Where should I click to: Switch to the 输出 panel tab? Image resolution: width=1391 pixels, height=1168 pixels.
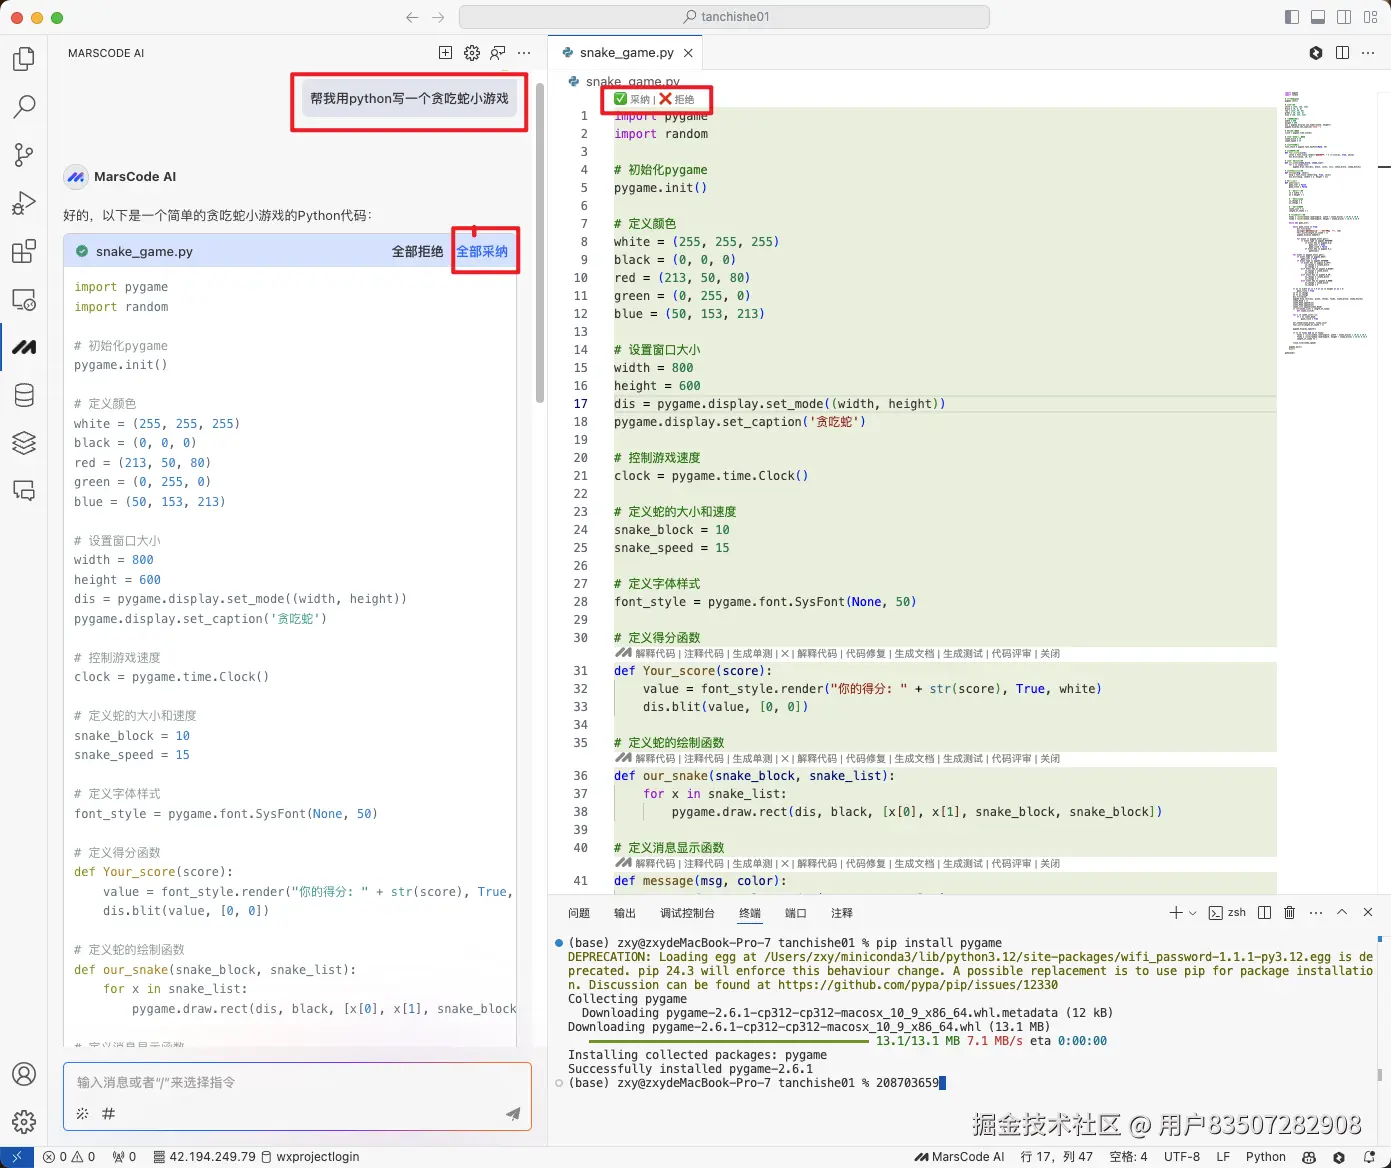(625, 913)
